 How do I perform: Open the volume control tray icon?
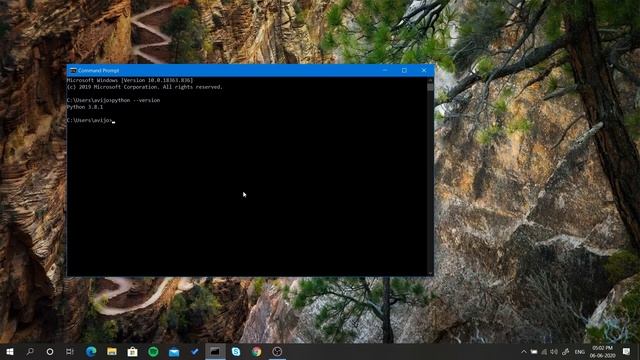(x=554, y=351)
